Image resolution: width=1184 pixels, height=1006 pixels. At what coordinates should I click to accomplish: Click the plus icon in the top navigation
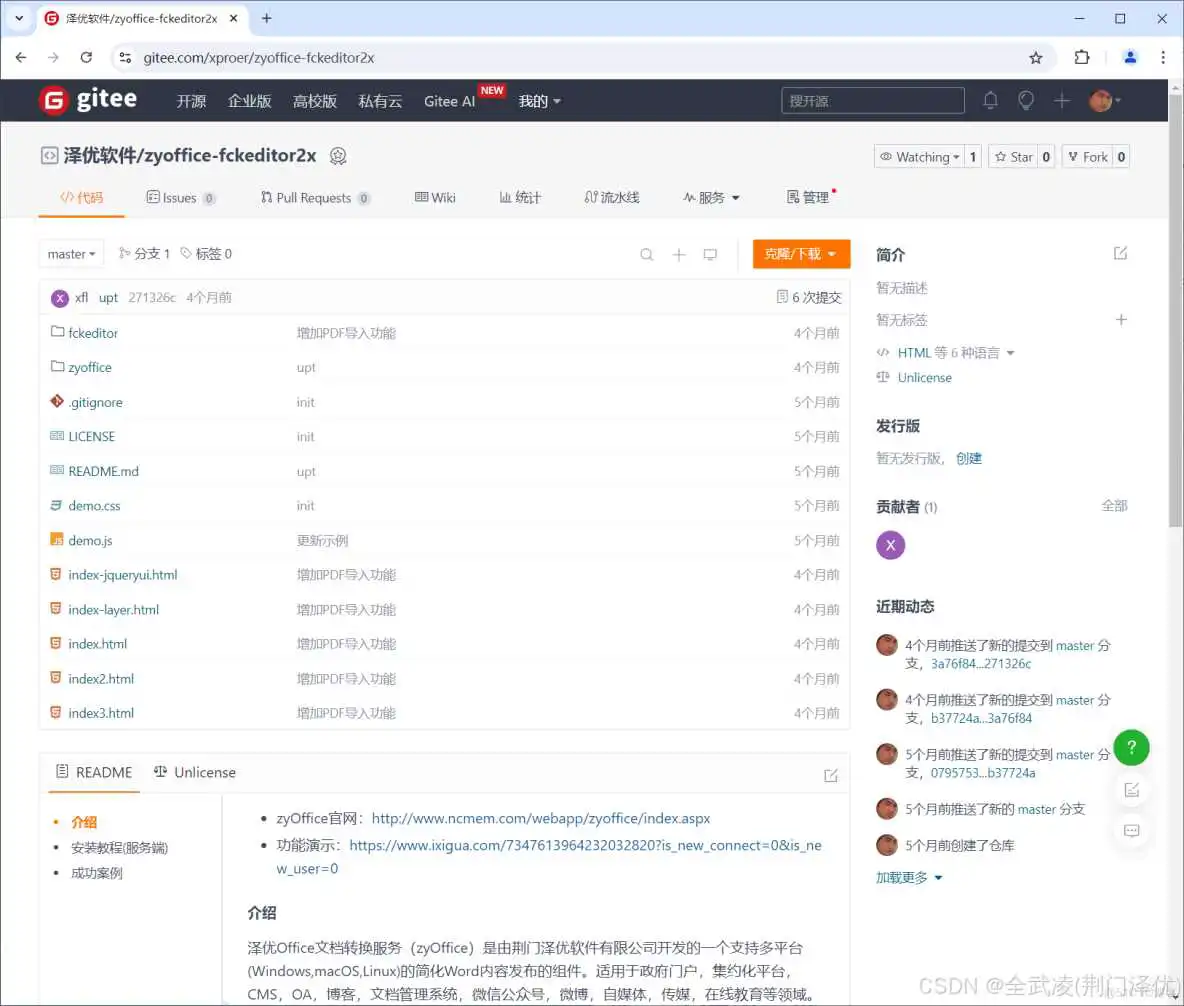tap(1062, 100)
